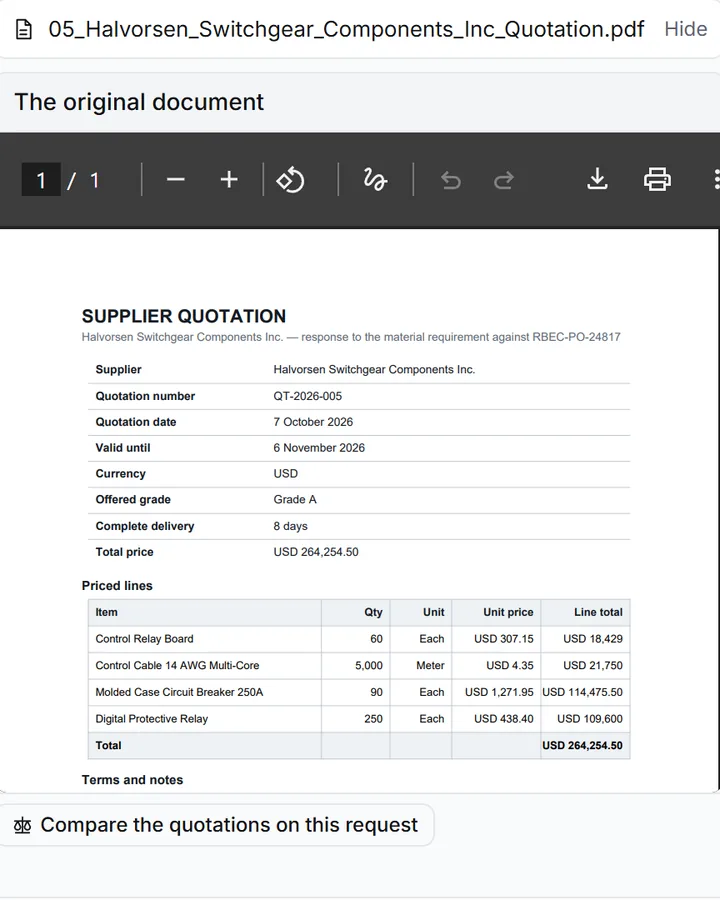The width and height of the screenshot is (720, 900).
Task: Click the quantity 250 cell
Action: (x=373, y=719)
